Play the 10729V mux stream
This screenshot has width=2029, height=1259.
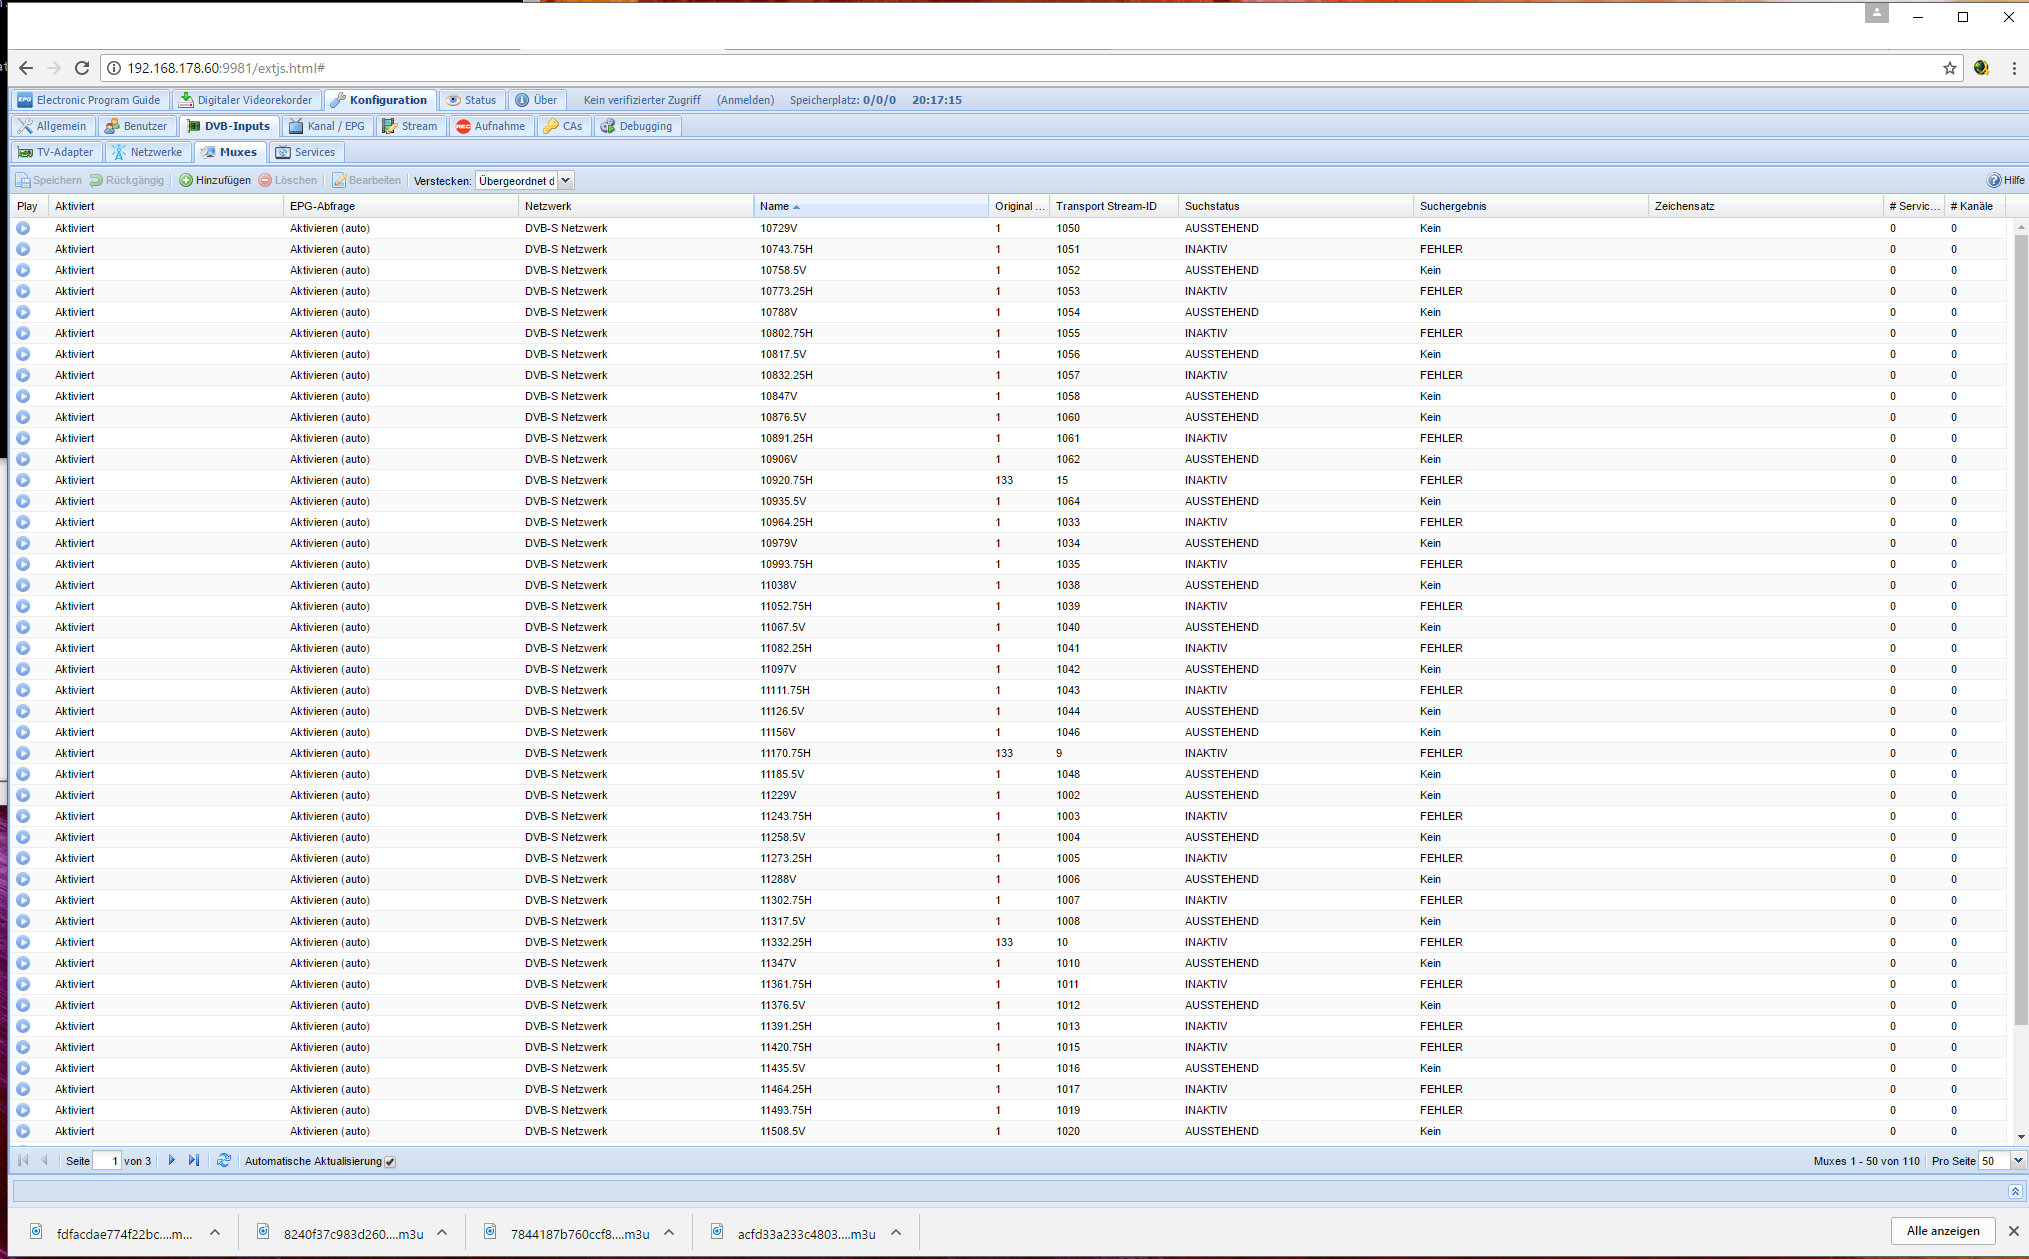(23, 228)
